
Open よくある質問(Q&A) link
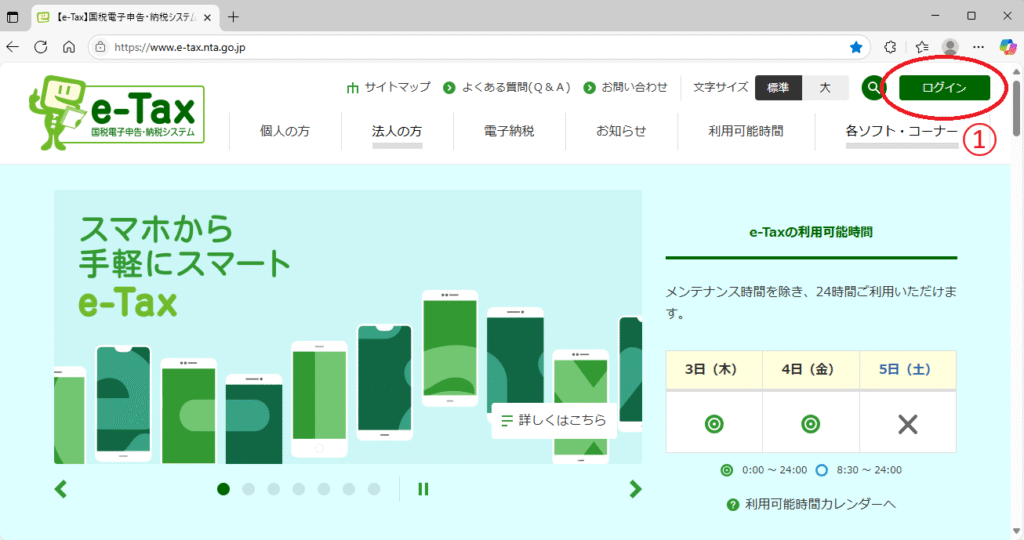tap(507, 87)
